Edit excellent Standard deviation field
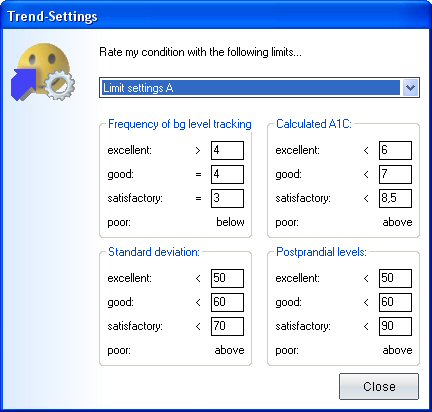 click(227, 278)
